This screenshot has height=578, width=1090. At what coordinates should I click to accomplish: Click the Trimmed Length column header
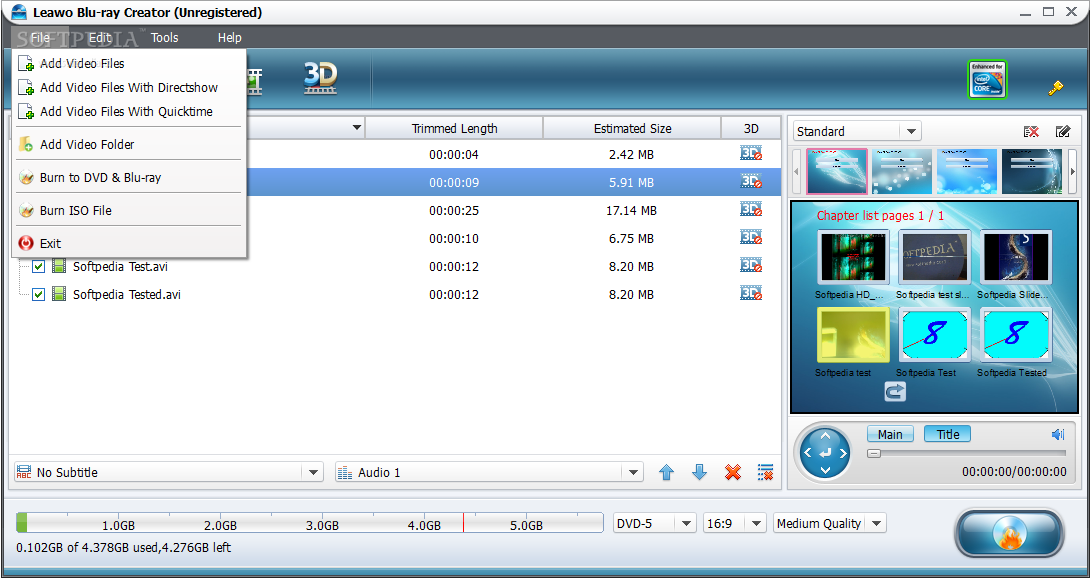pyautogui.click(x=455, y=128)
